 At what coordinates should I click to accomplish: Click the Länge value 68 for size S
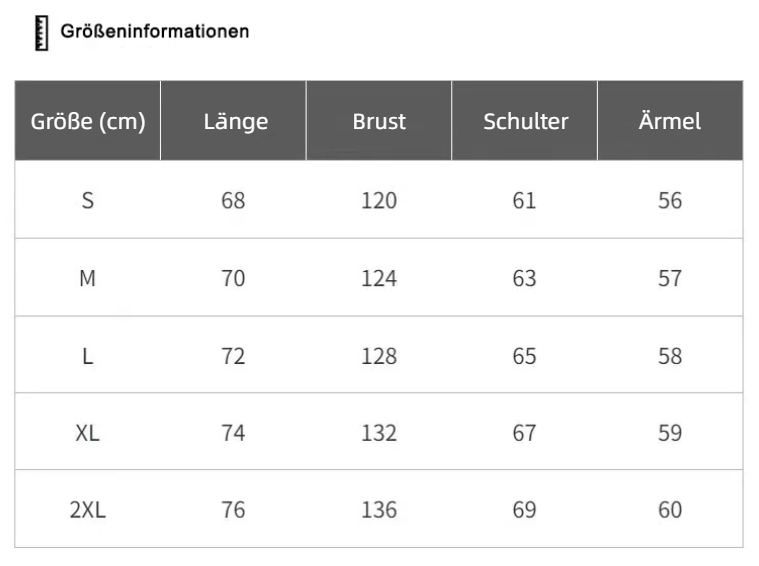tap(233, 201)
